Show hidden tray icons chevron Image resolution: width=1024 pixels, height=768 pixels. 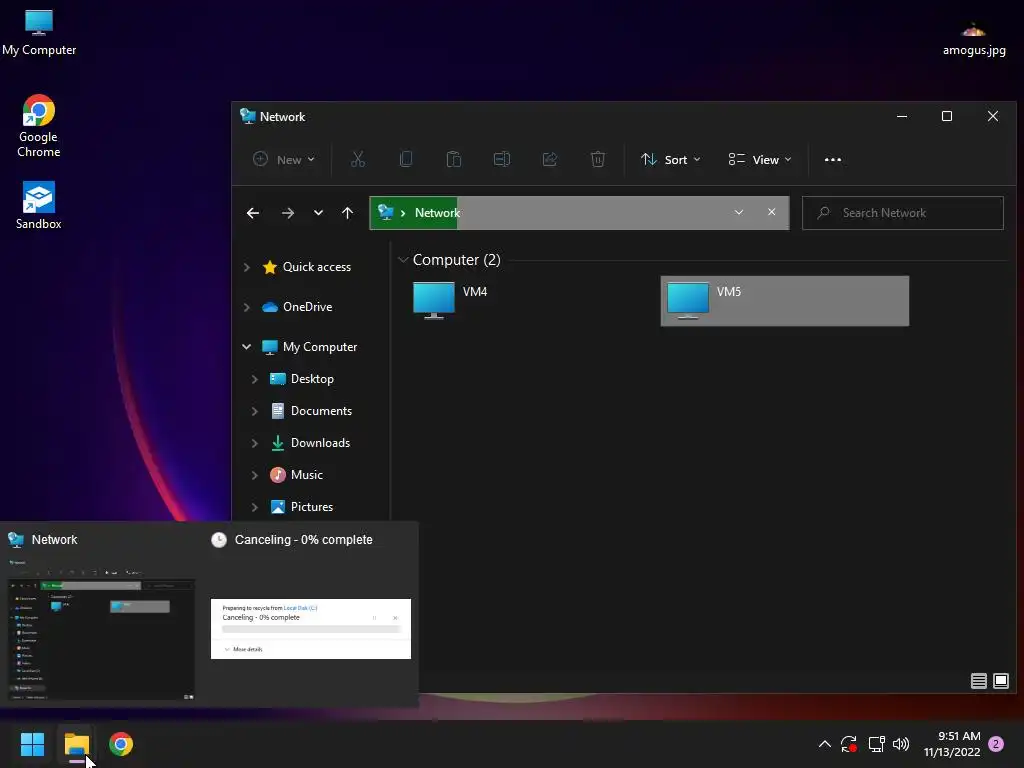[x=825, y=744]
